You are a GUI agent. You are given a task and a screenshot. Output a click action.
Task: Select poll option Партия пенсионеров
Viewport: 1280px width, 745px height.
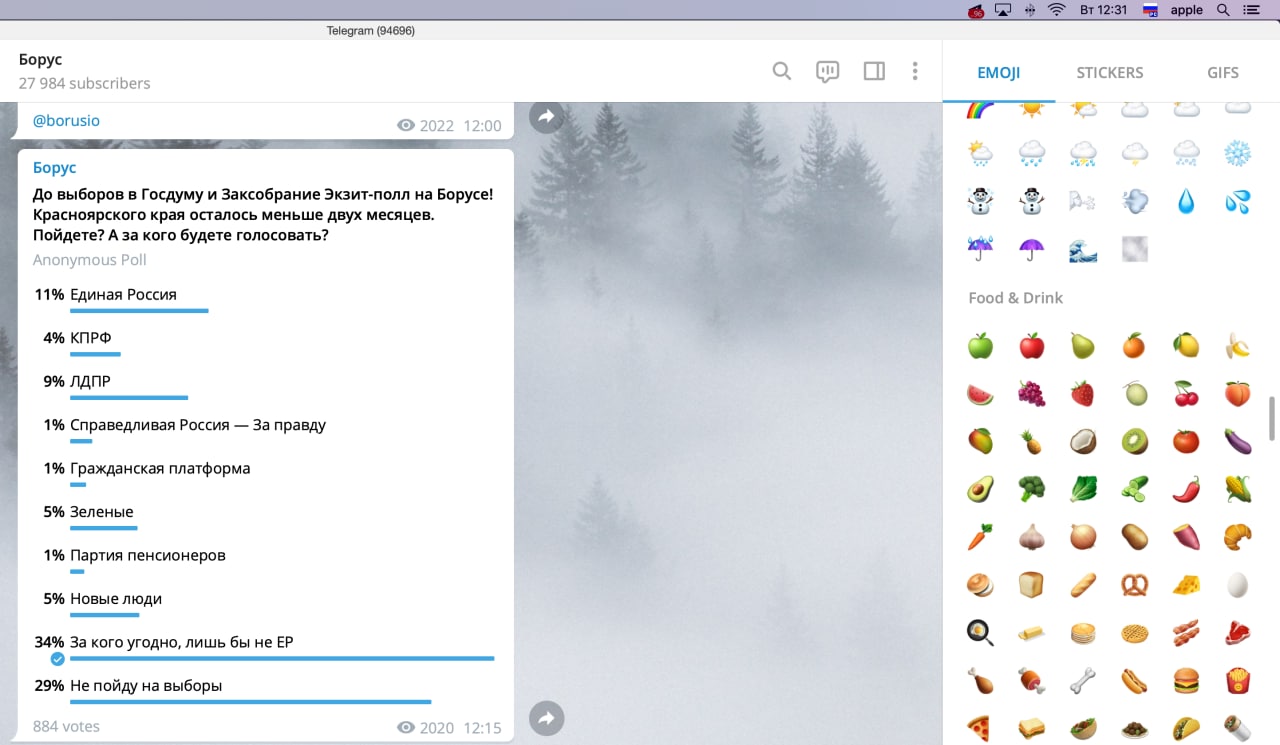(x=265, y=560)
